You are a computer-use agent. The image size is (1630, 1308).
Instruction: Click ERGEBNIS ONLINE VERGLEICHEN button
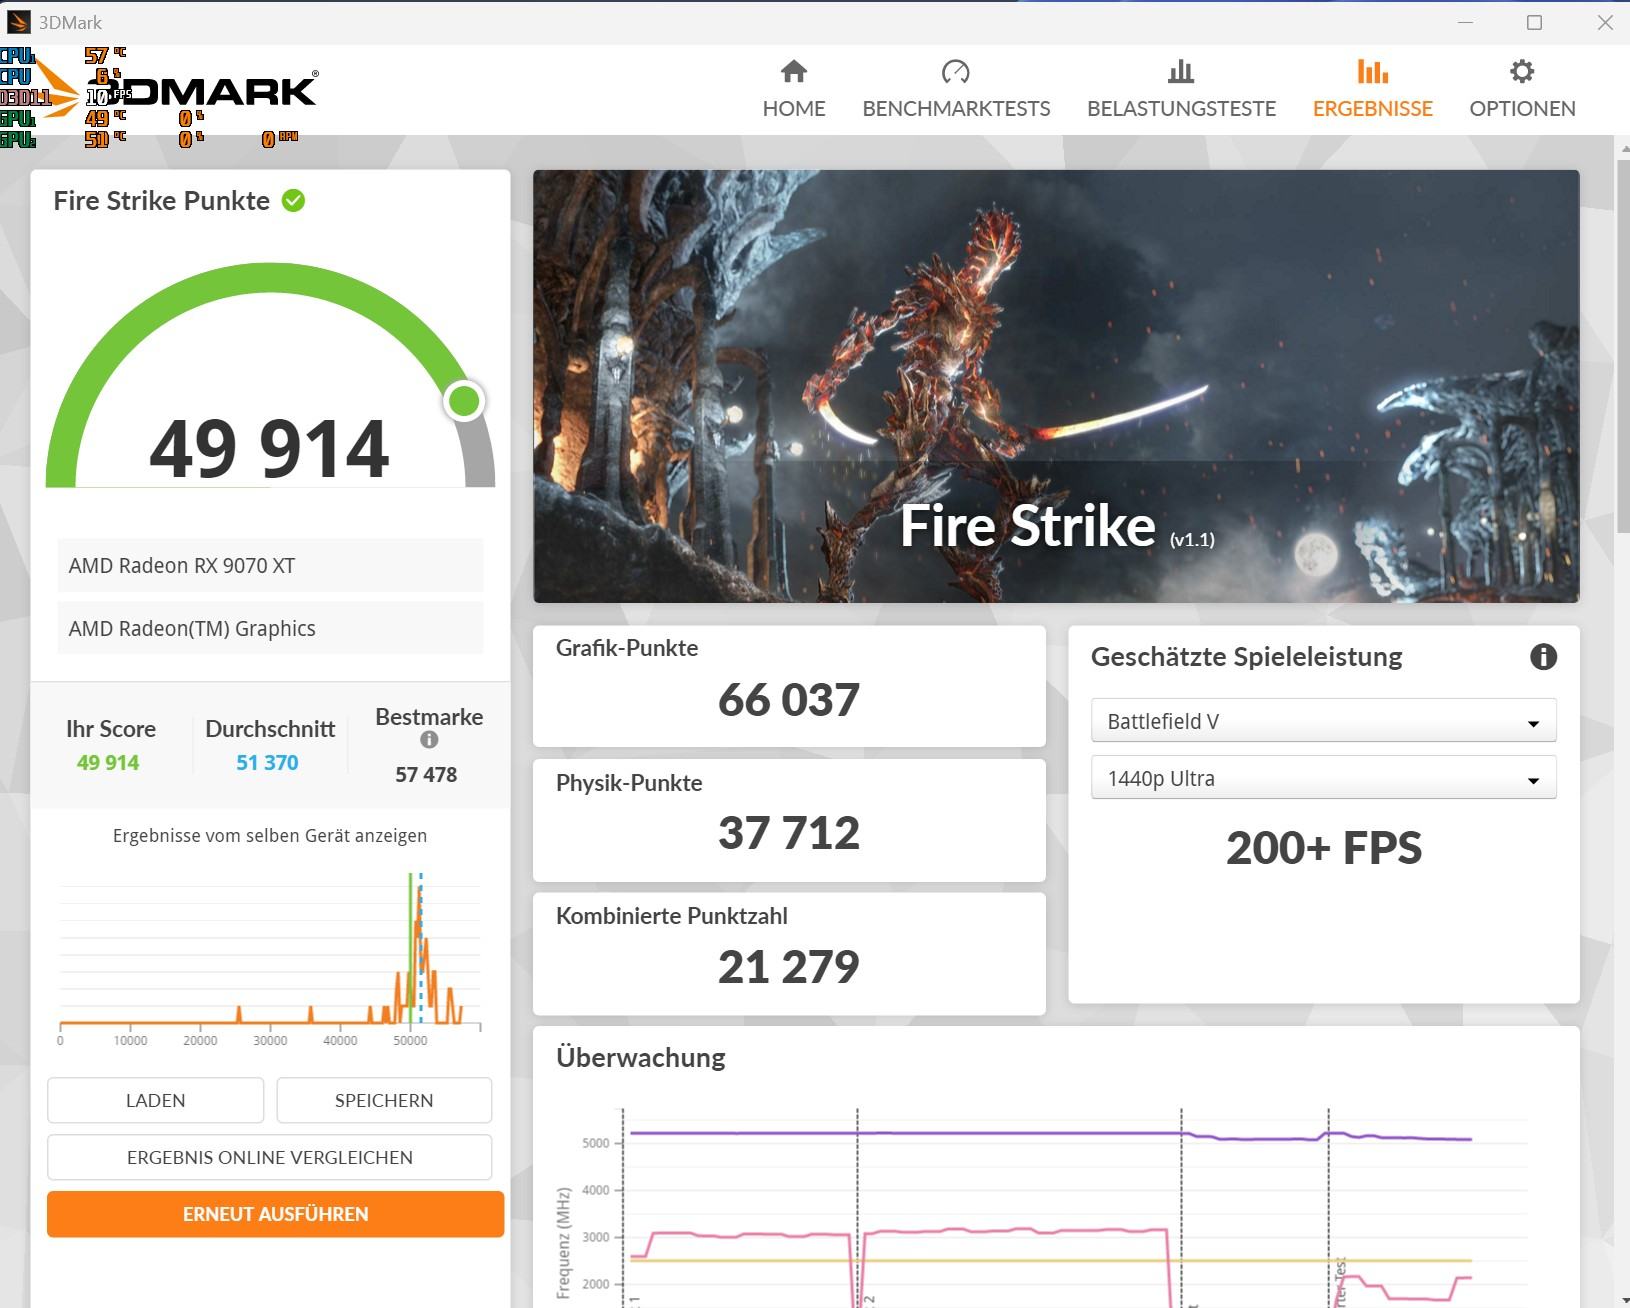pos(269,1157)
